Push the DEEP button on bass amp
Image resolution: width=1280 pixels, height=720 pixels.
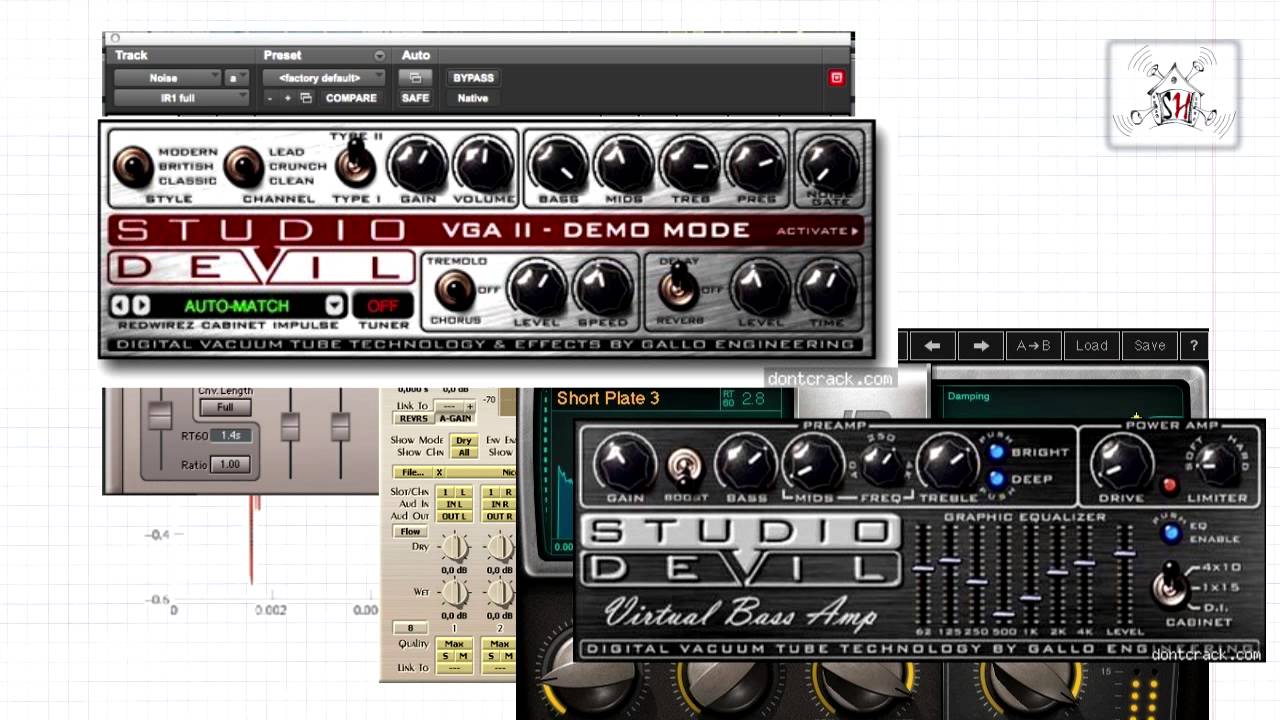(997, 479)
